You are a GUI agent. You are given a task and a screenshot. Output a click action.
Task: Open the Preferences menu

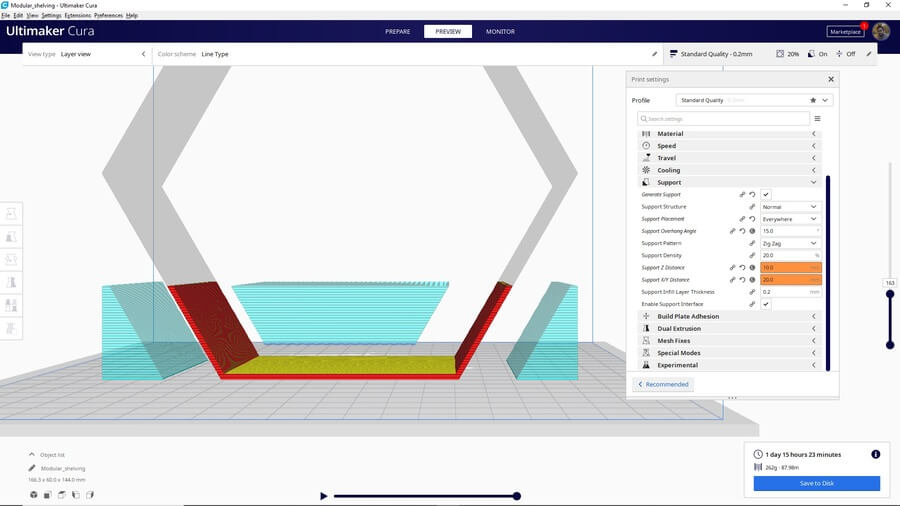tap(108, 15)
